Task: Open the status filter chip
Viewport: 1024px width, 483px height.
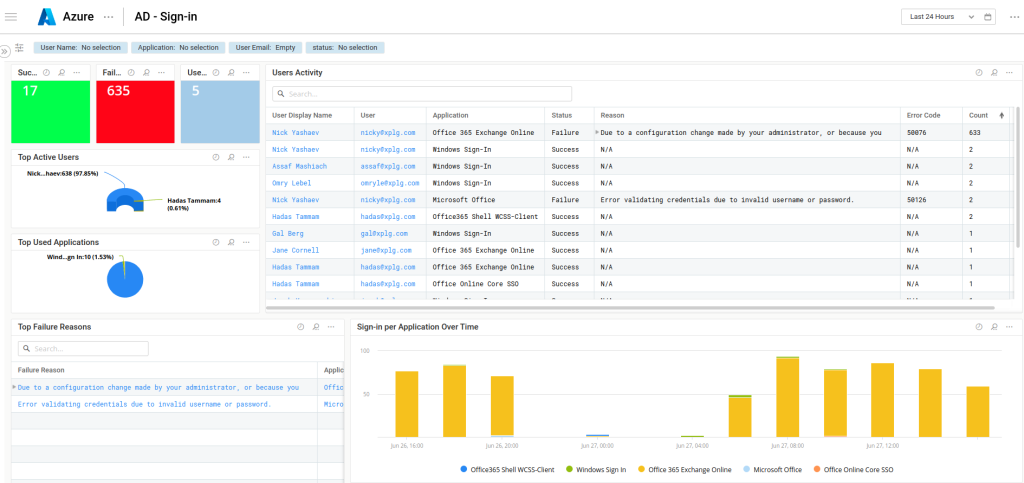Action: [x=345, y=48]
